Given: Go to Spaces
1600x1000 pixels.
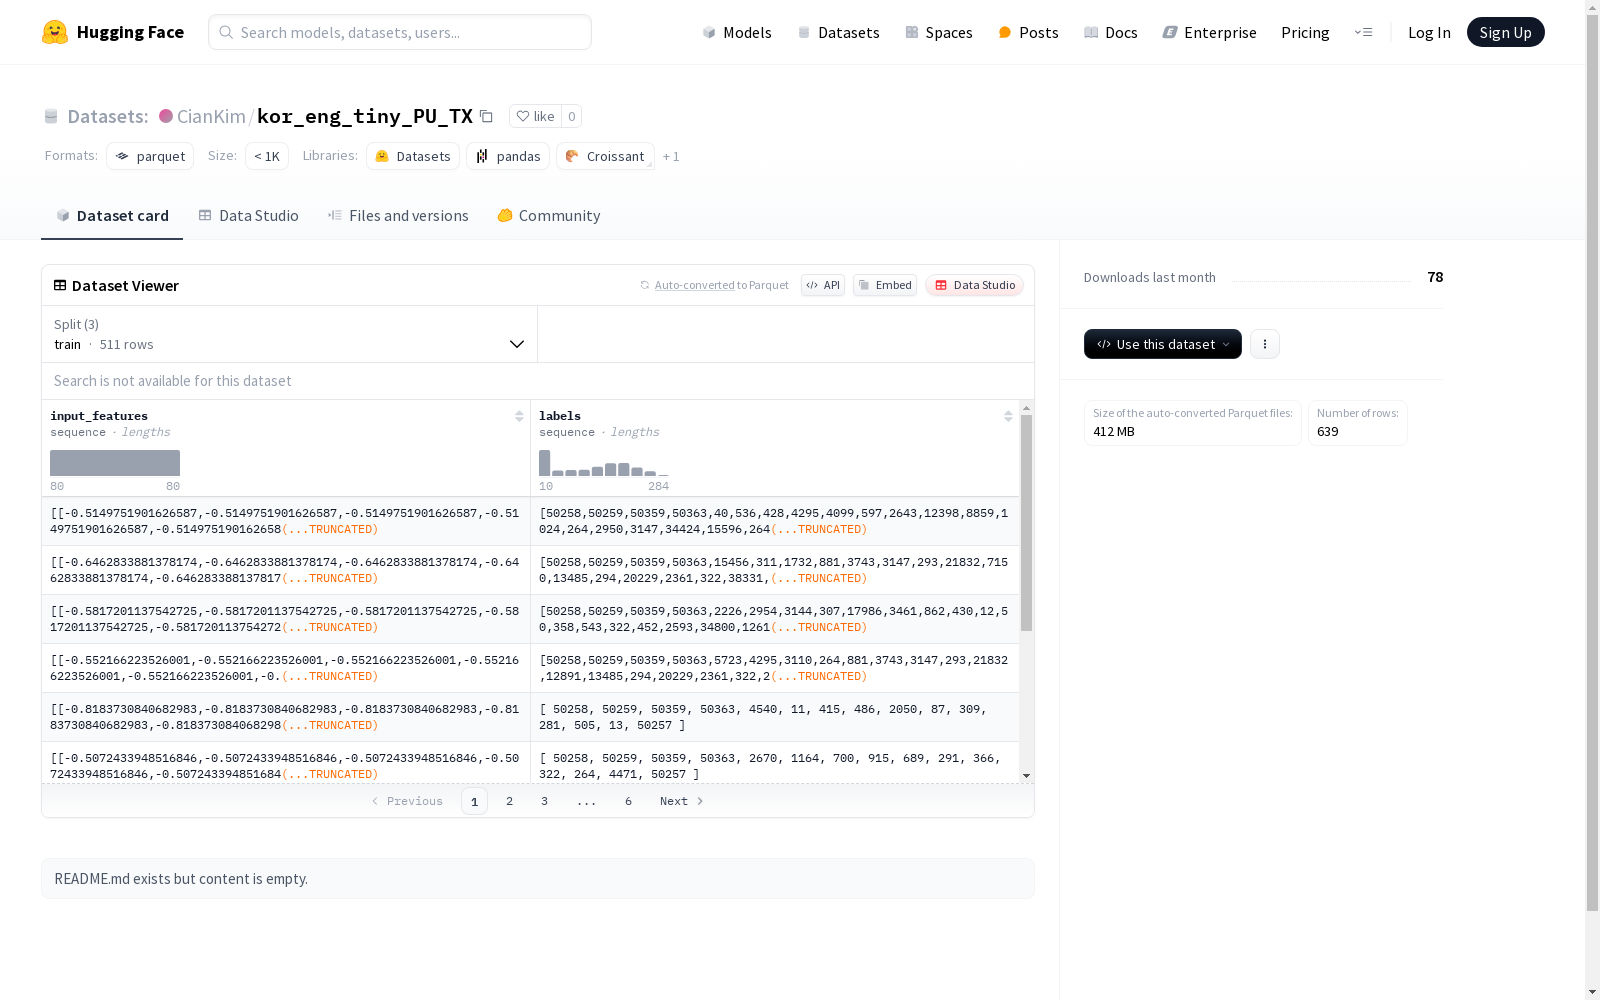Looking at the screenshot, I should click(x=939, y=32).
